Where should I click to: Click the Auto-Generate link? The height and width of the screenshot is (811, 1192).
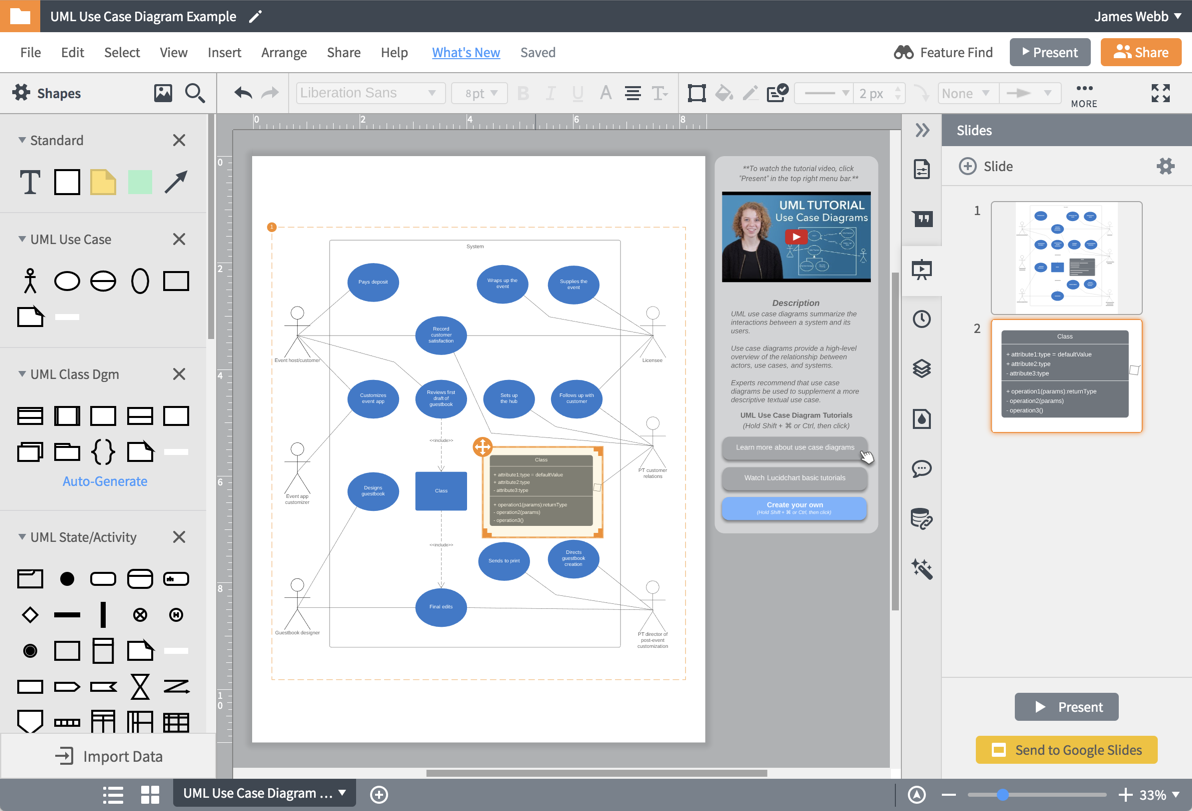tap(105, 481)
